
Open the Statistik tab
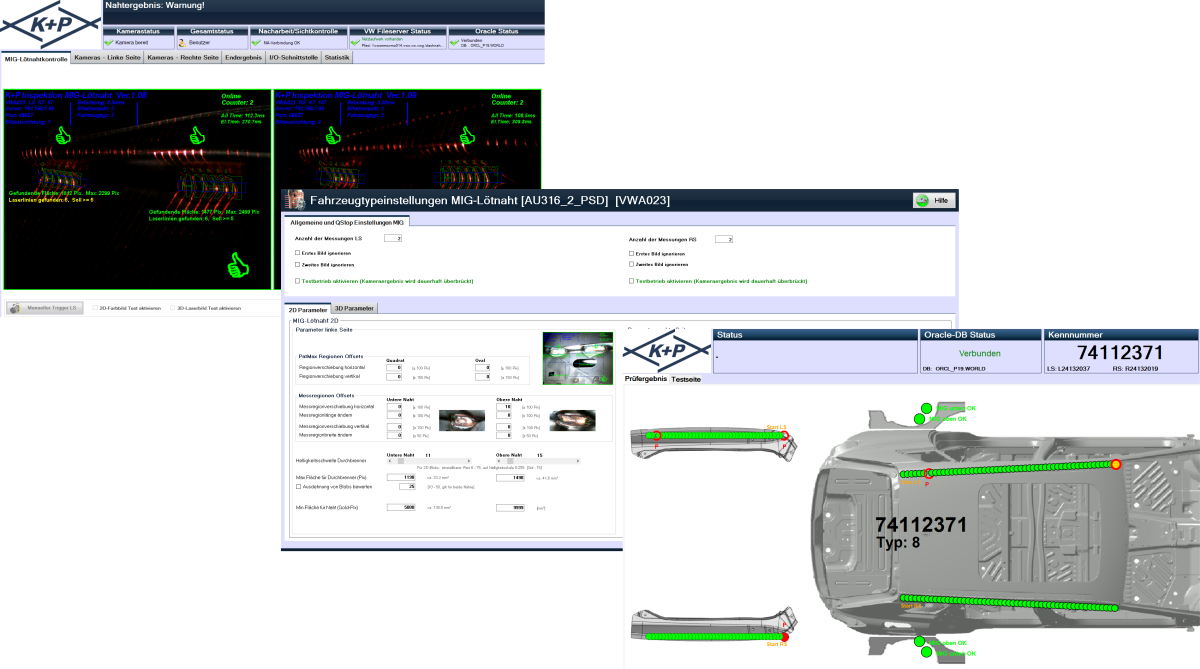click(x=338, y=59)
